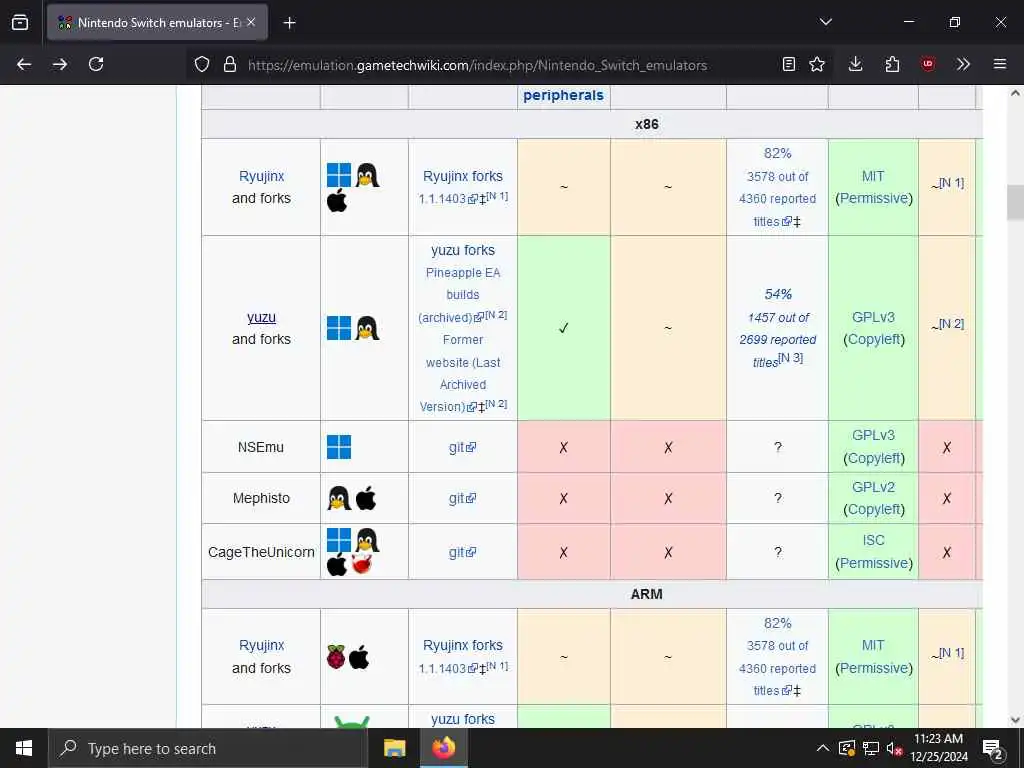Image resolution: width=1024 pixels, height=768 pixels.
Task: Open taskbar notification center
Action: click(993, 748)
